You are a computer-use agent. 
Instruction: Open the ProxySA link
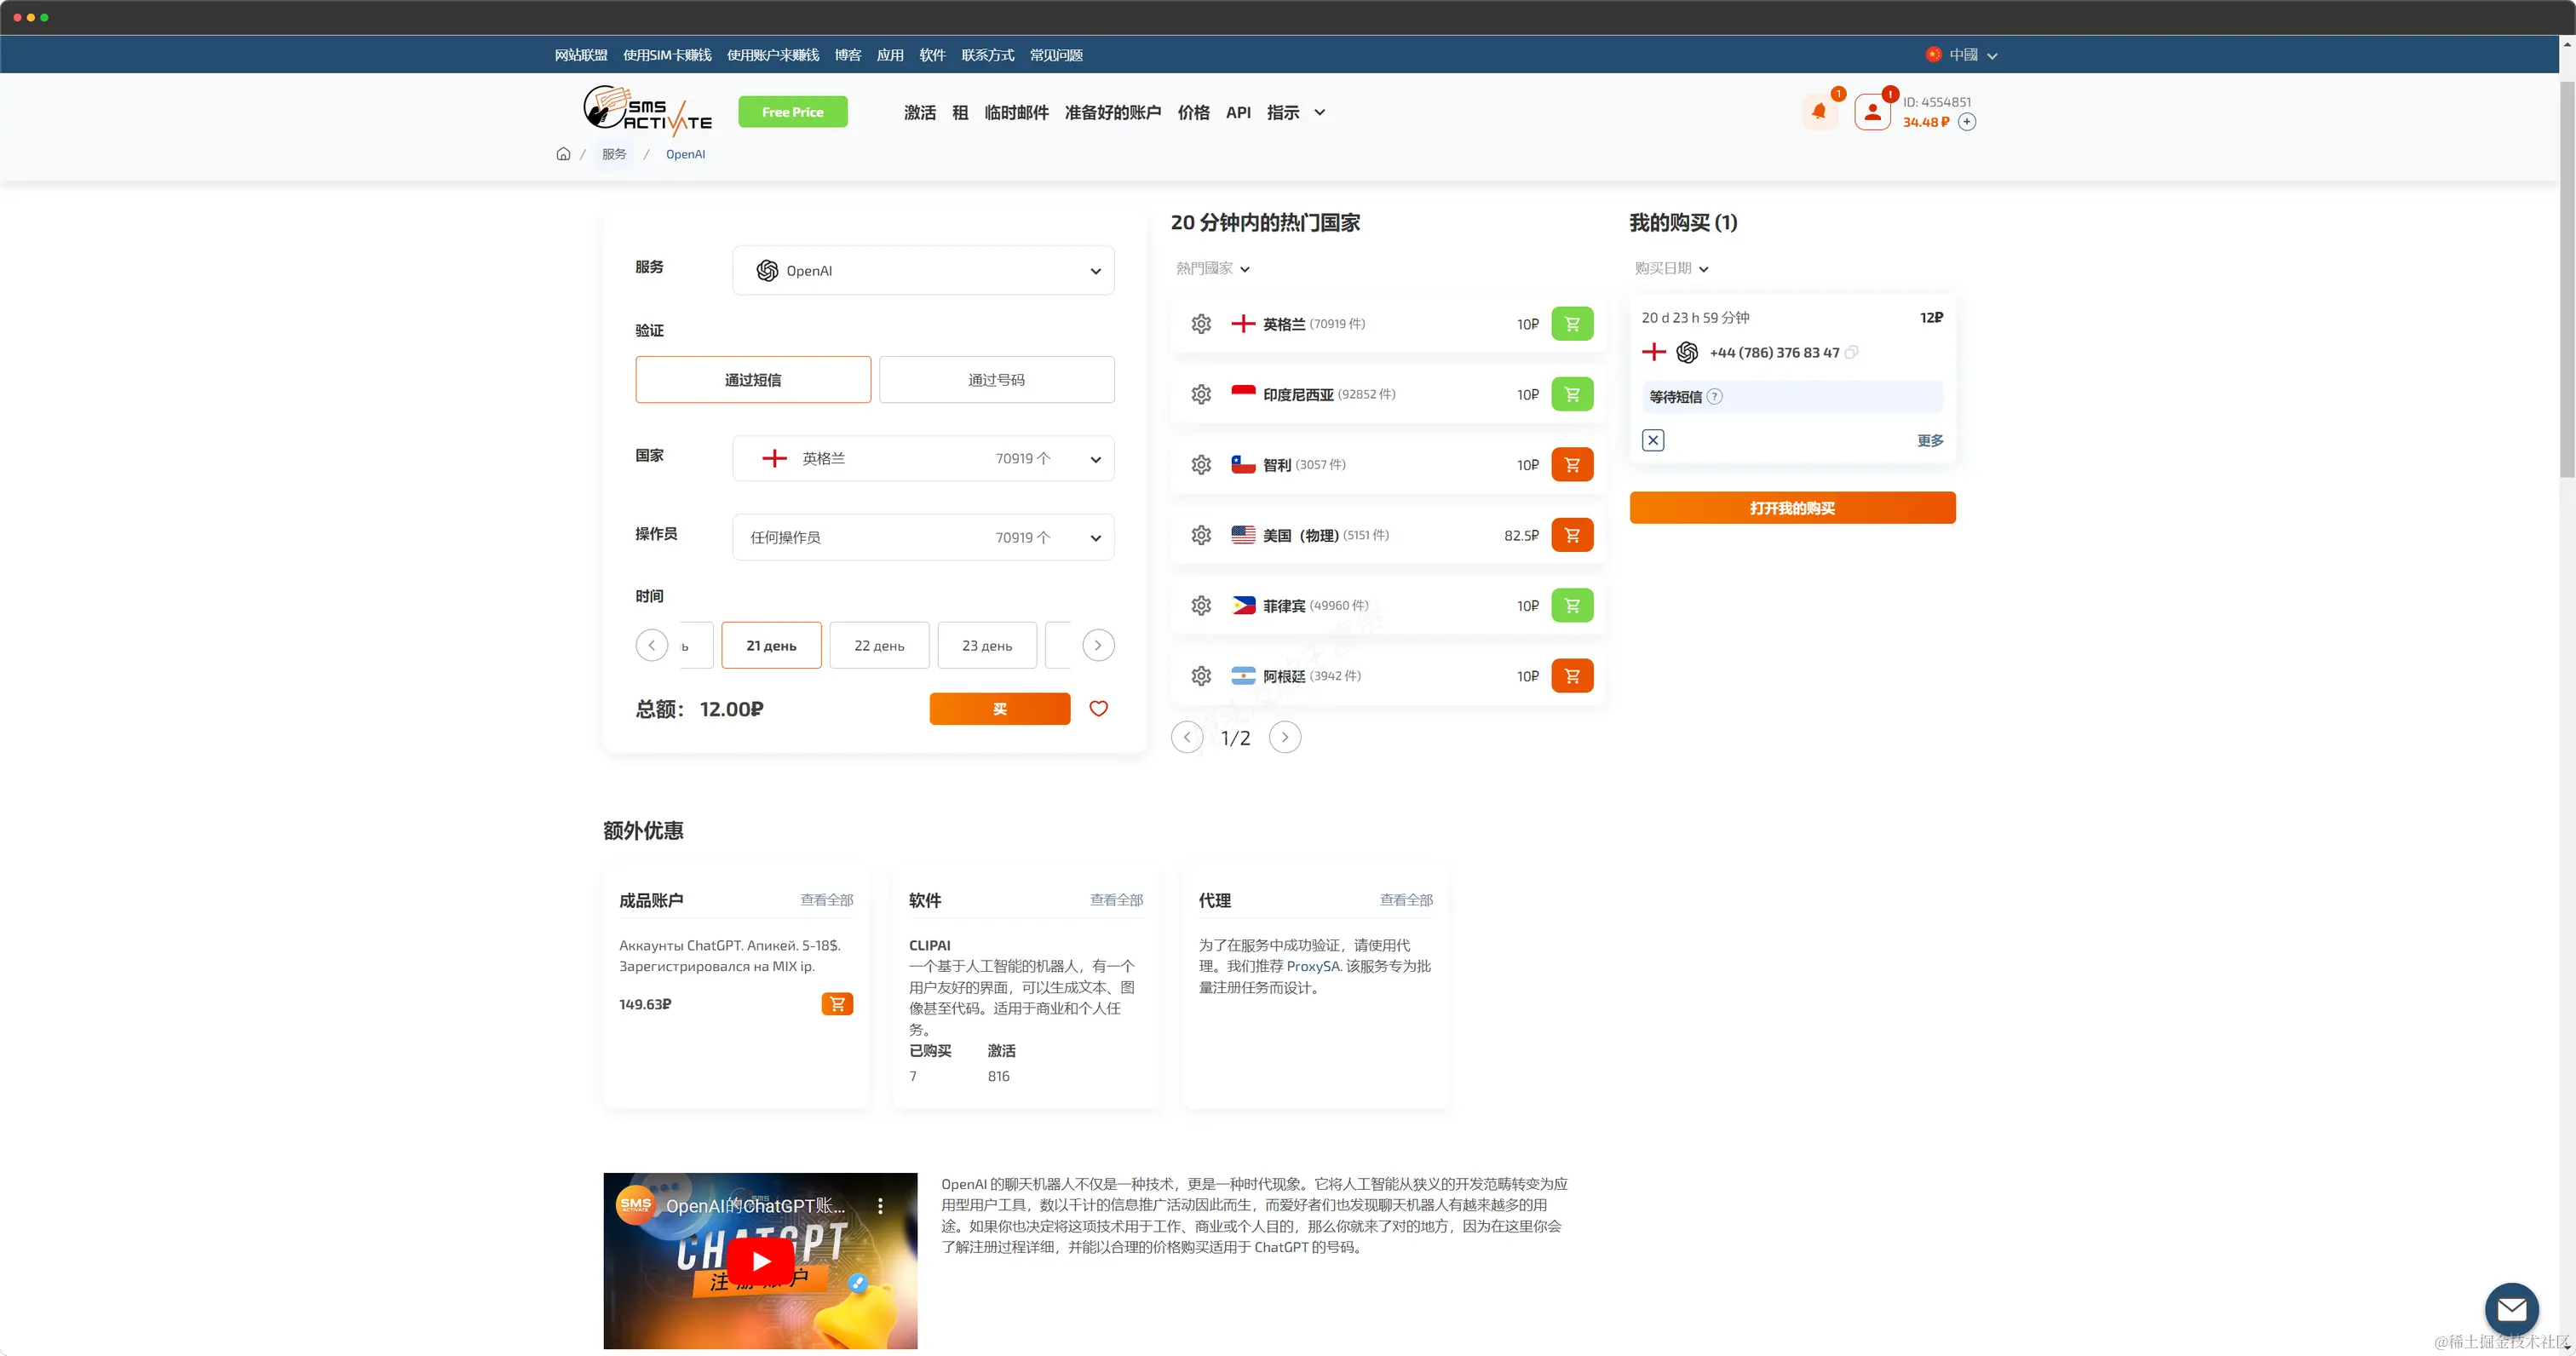click(x=1313, y=966)
